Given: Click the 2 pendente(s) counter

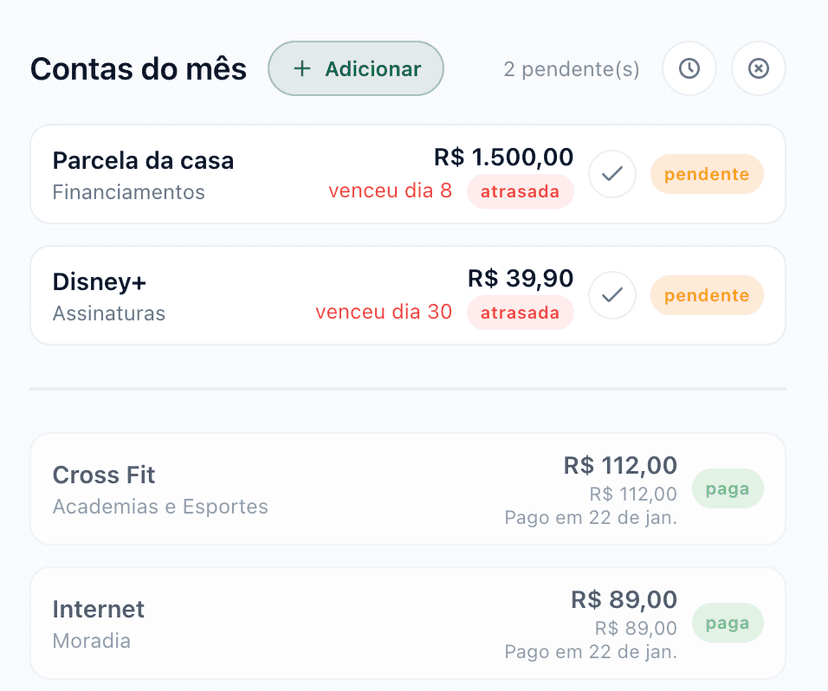Looking at the screenshot, I should point(571,69).
